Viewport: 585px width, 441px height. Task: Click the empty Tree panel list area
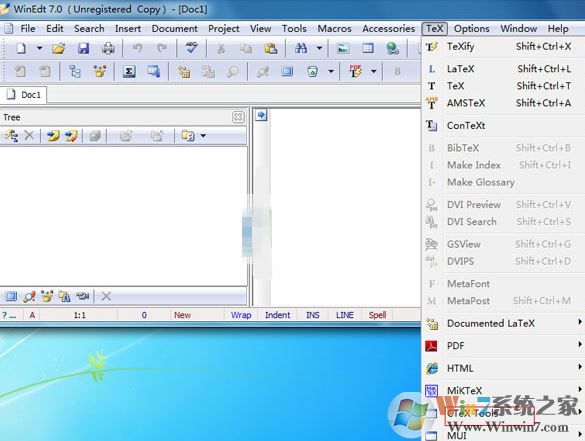click(123, 216)
